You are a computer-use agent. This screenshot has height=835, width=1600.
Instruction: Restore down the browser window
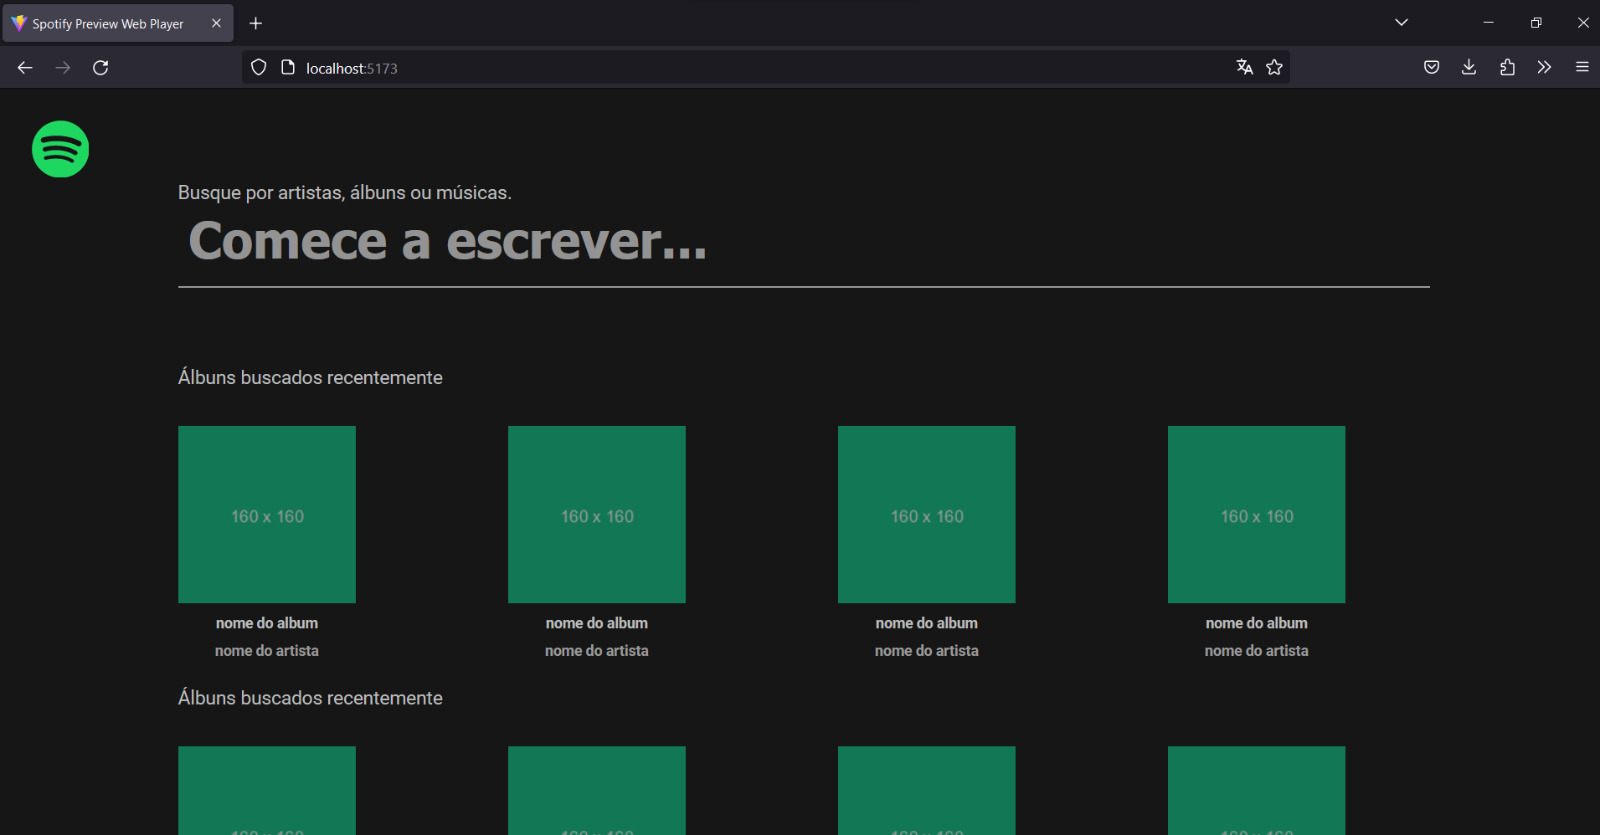click(1536, 22)
